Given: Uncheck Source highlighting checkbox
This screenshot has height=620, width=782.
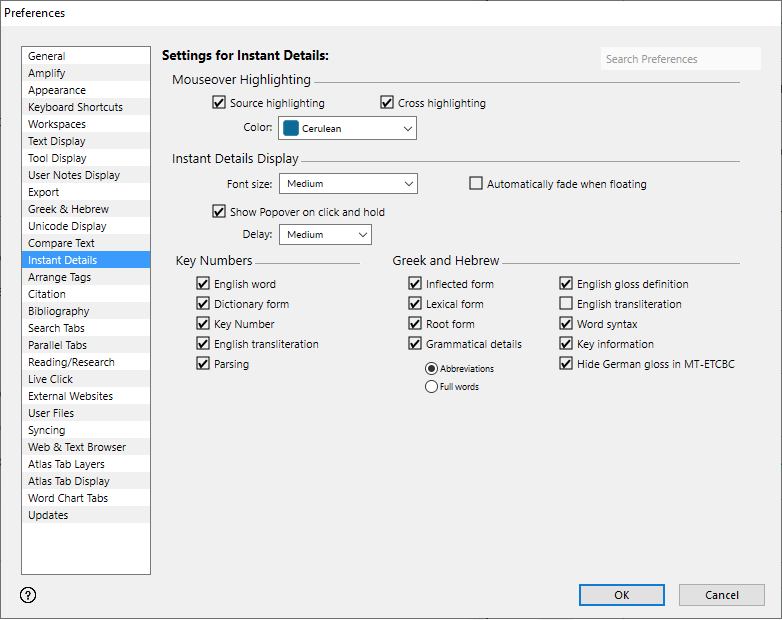Looking at the screenshot, I should [x=219, y=103].
